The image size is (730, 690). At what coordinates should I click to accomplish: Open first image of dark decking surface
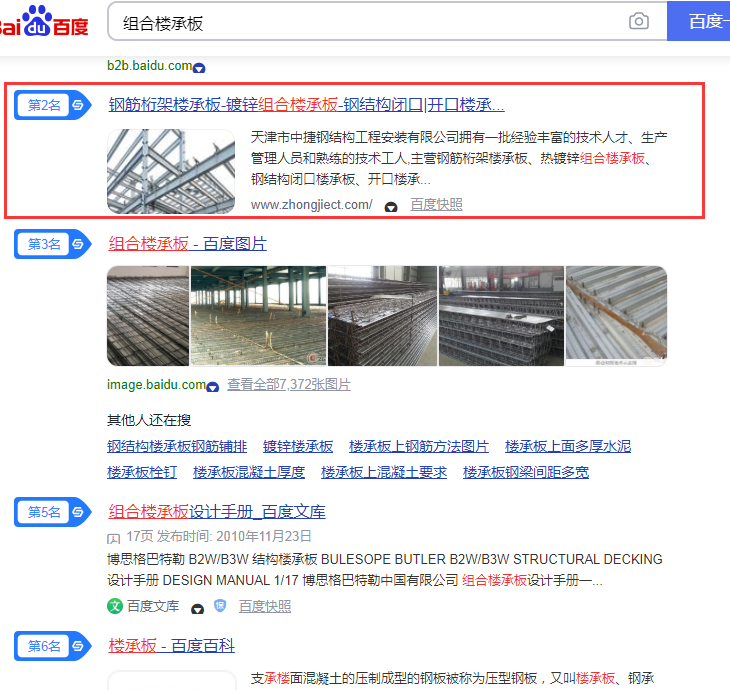pyautogui.click(x=148, y=316)
